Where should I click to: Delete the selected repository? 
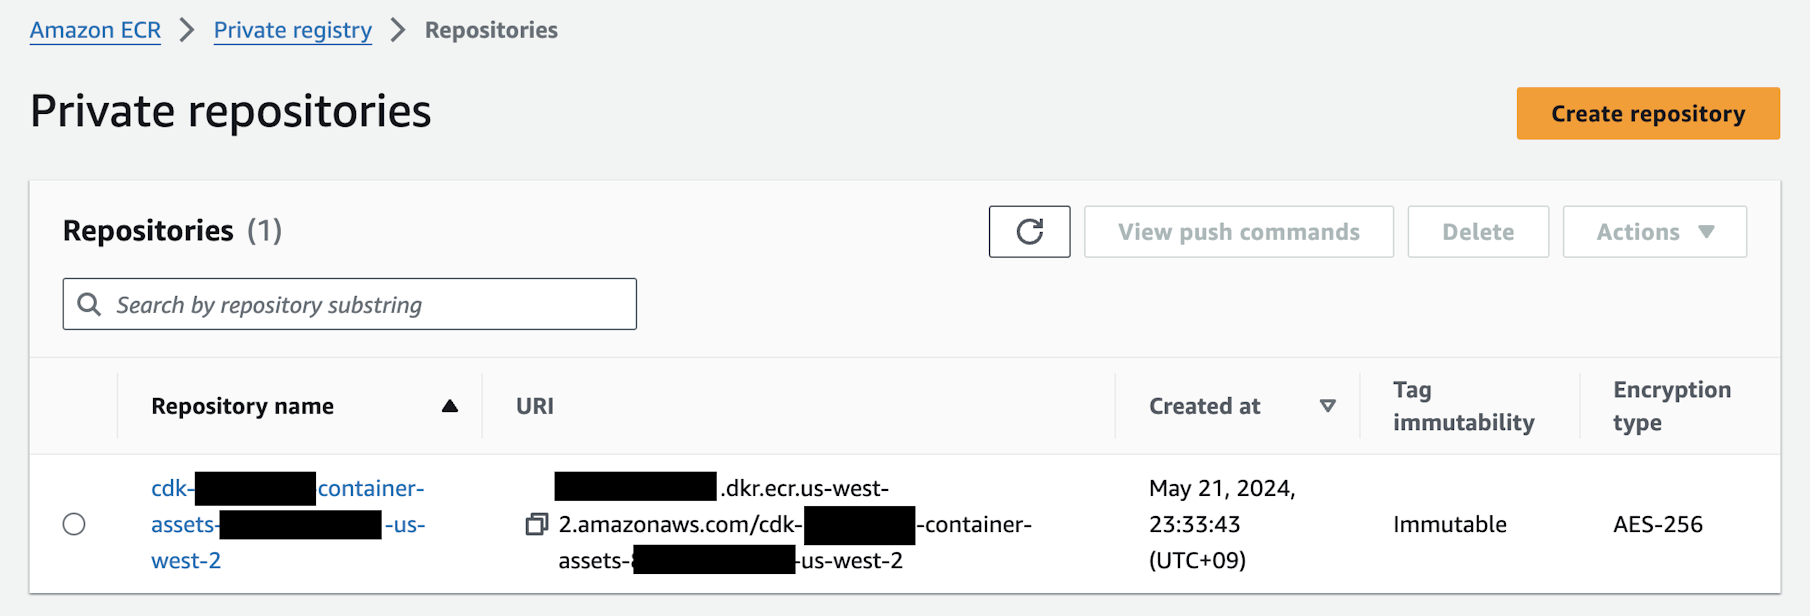[1477, 231]
